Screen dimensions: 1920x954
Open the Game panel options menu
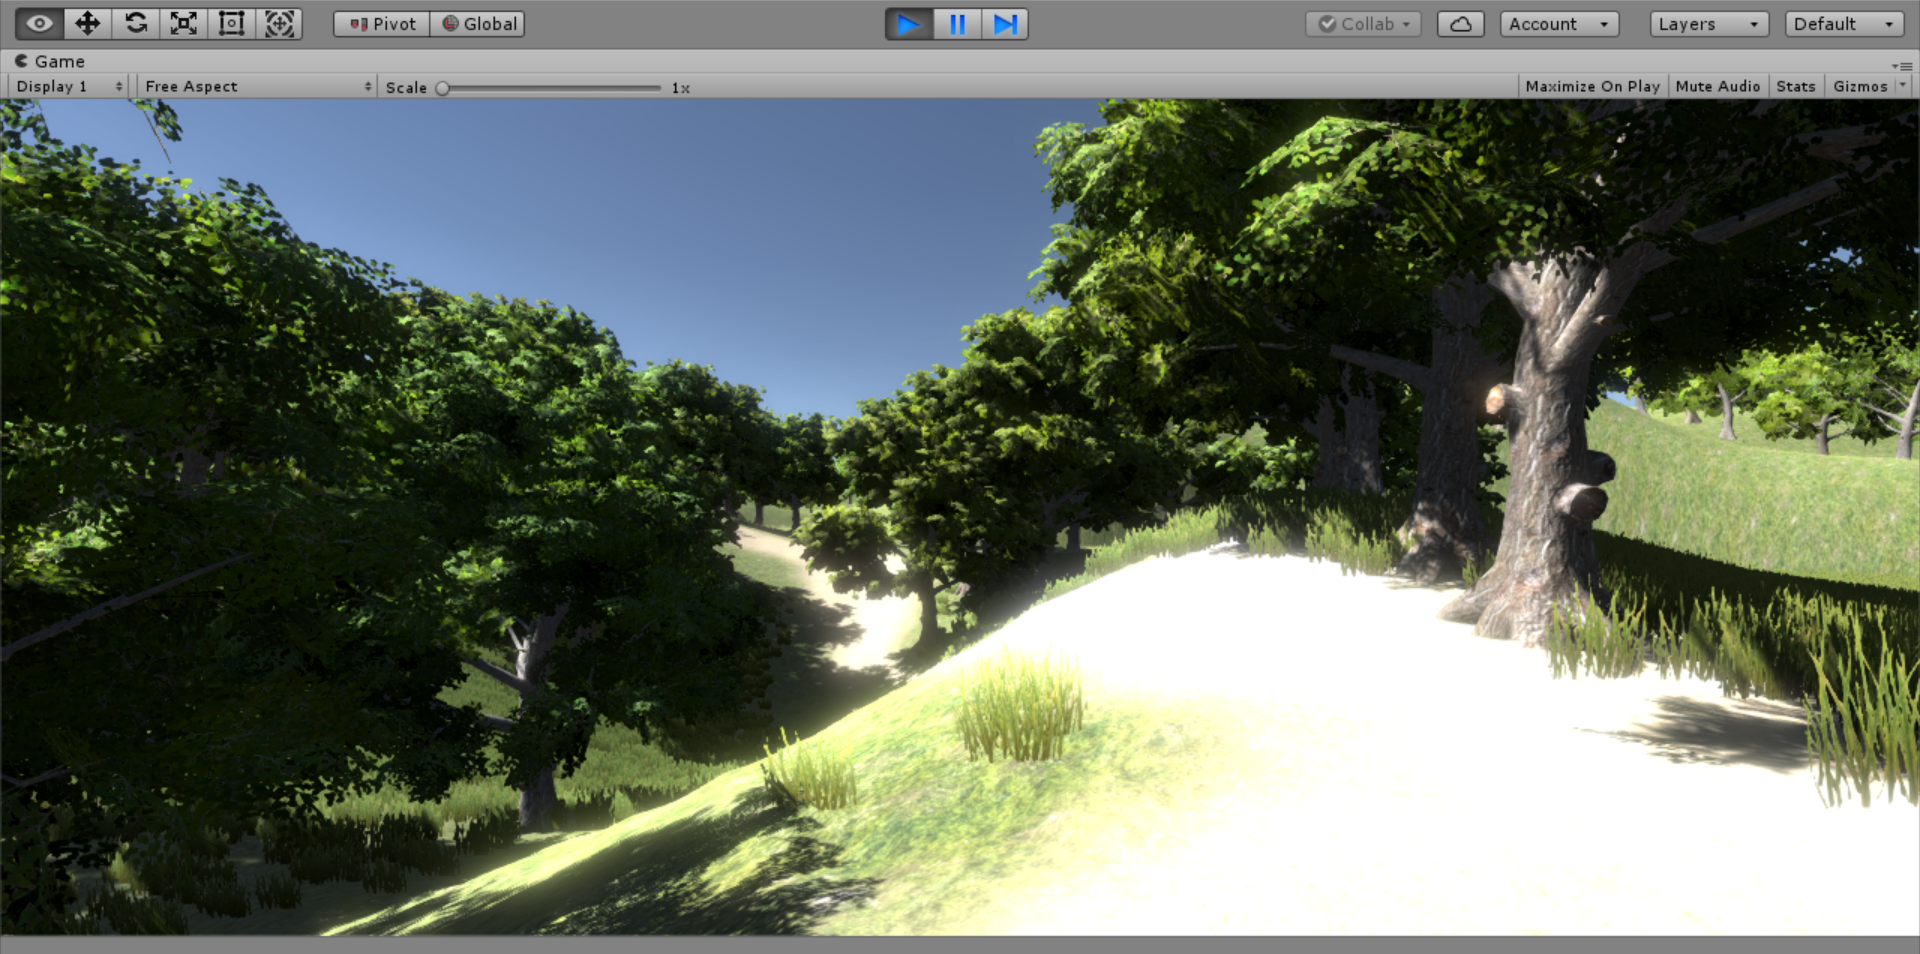click(x=1902, y=65)
